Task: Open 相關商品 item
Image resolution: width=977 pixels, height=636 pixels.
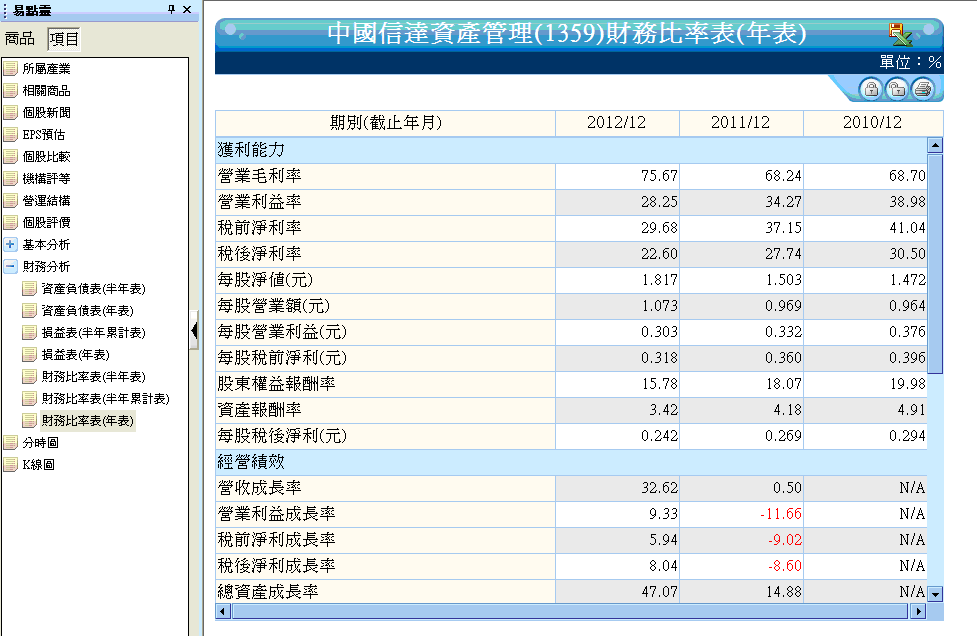Action: pyautogui.click(x=47, y=90)
